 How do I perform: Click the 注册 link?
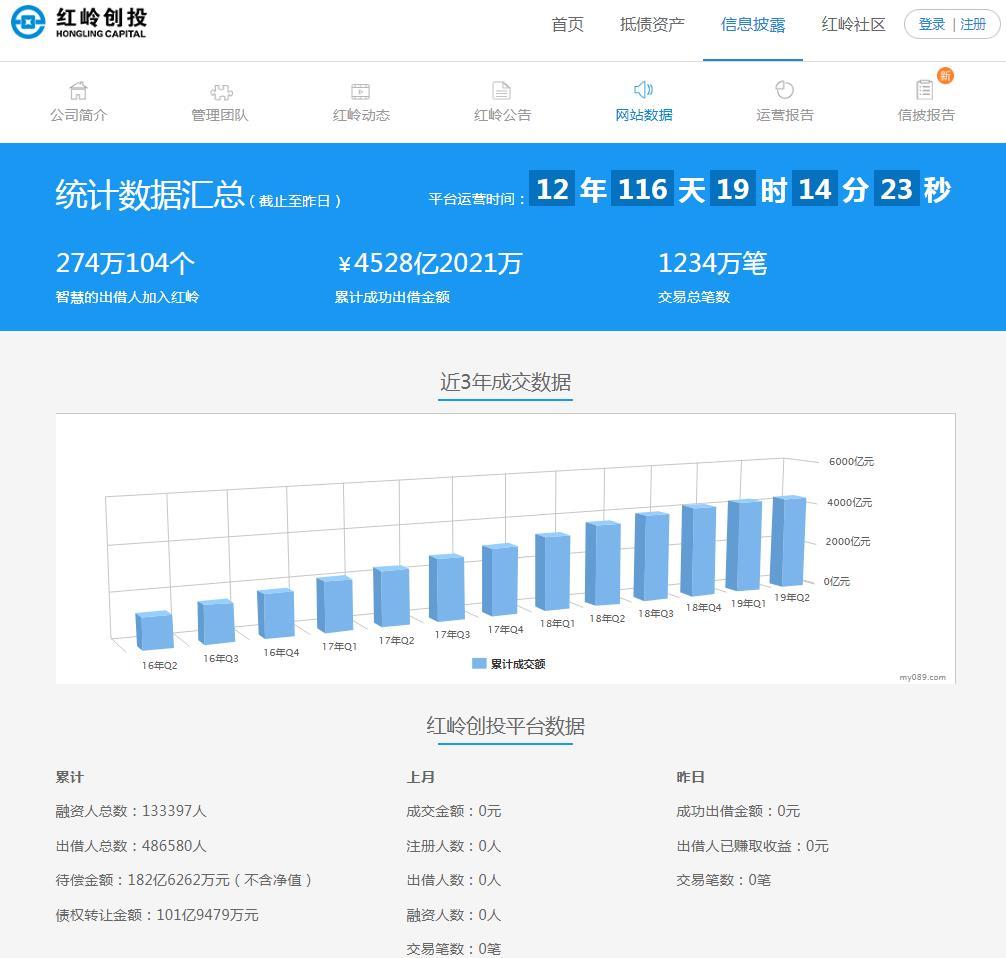pos(973,24)
